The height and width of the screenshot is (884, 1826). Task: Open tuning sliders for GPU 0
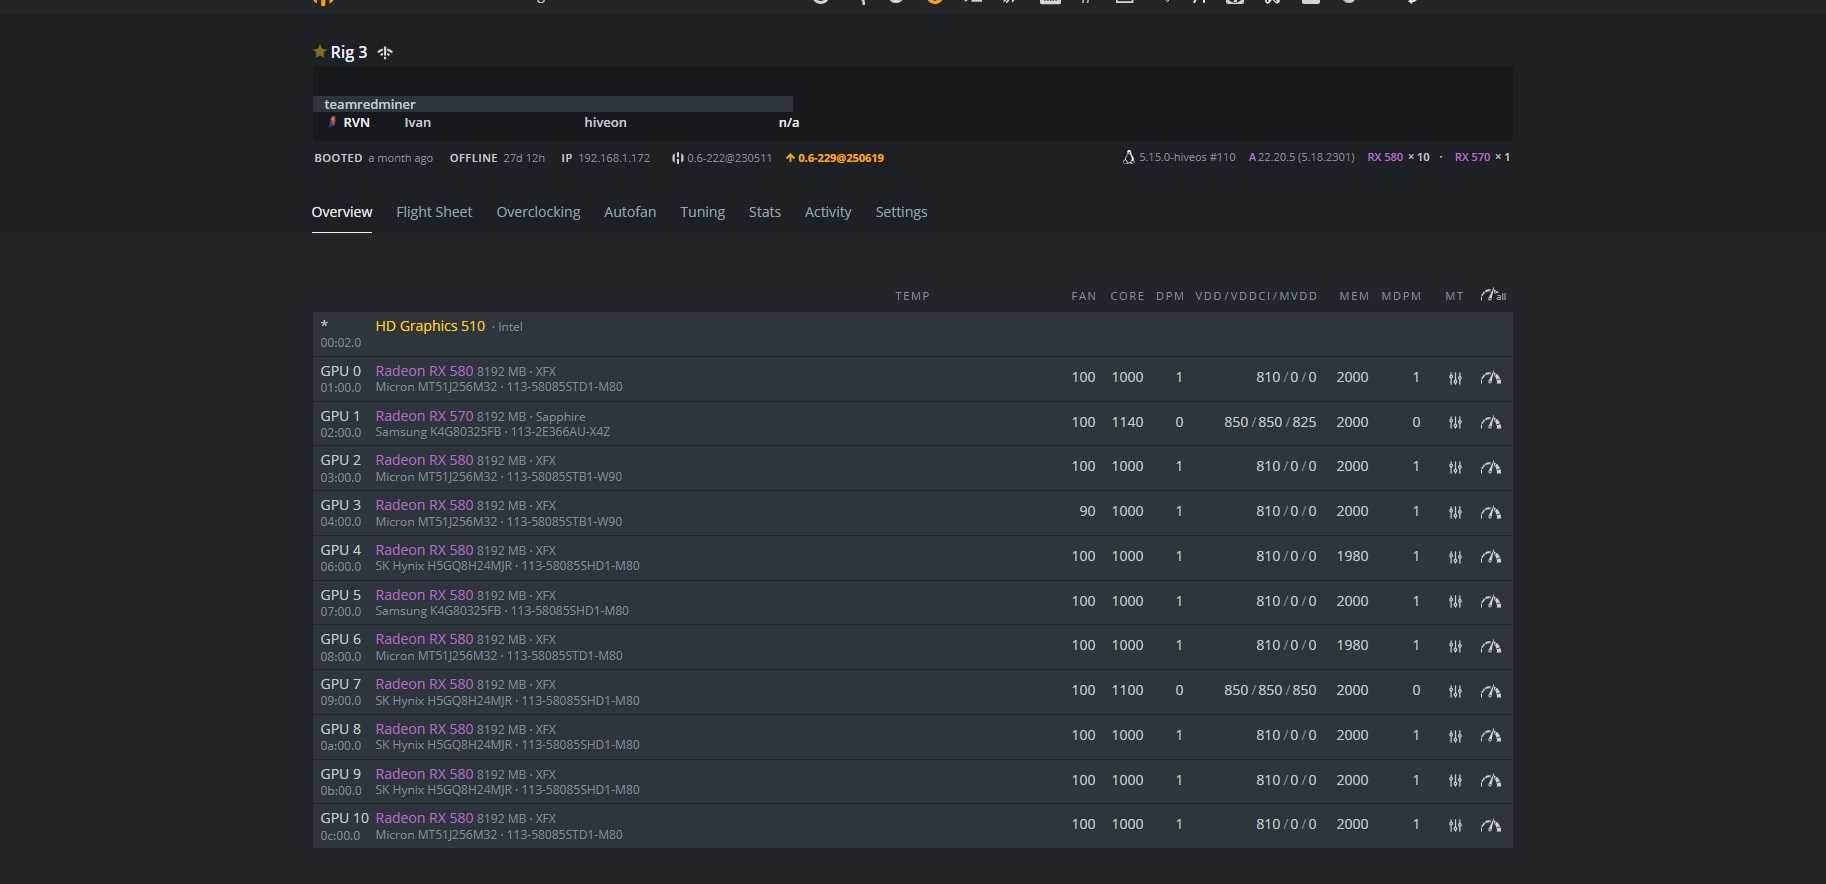1455,378
